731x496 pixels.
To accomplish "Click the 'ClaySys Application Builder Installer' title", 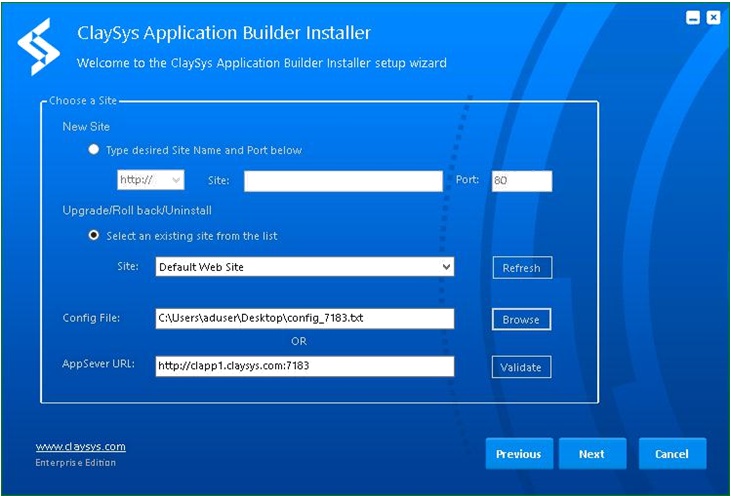I will pyautogui.click(x=224, y=33).
